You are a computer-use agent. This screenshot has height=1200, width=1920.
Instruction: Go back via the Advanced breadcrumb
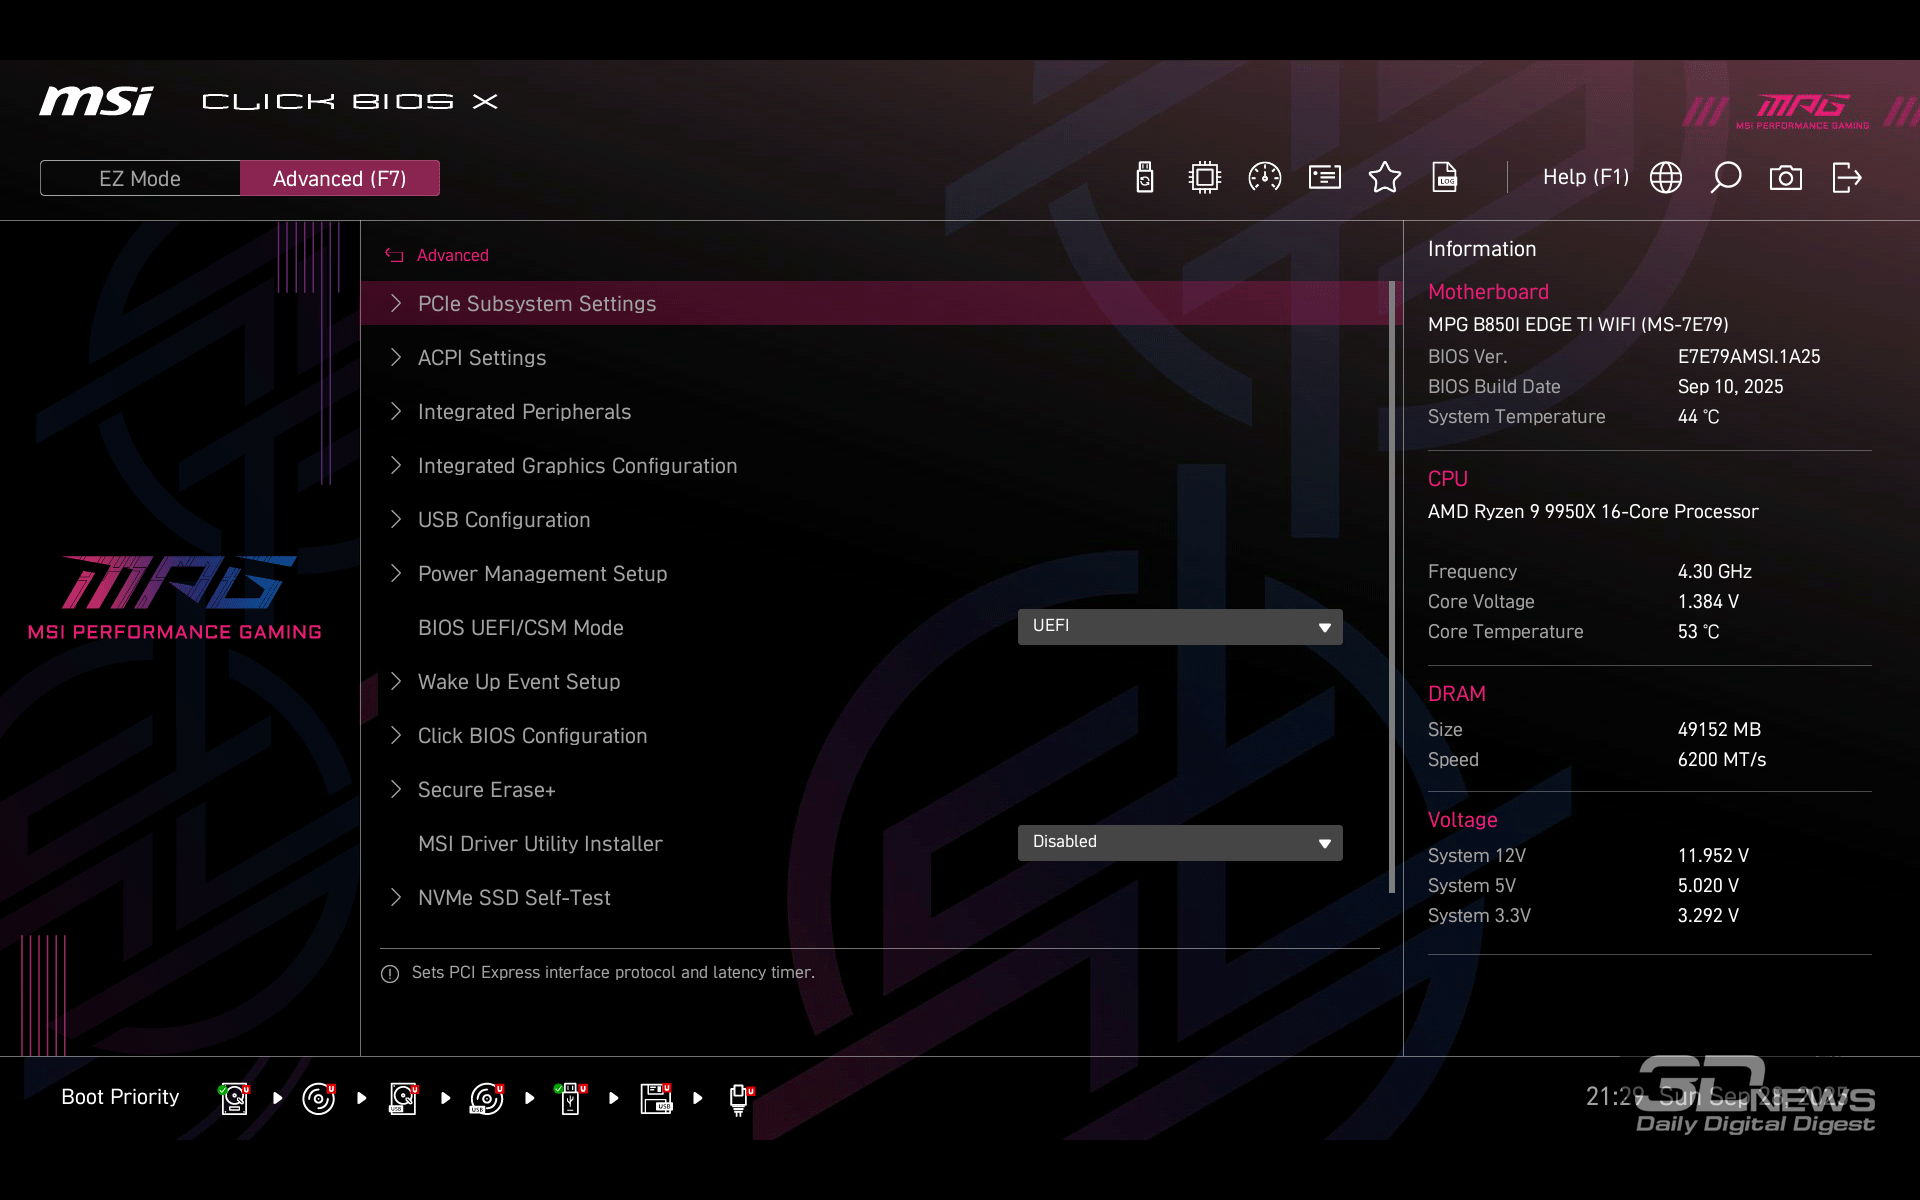coord(452,256)
